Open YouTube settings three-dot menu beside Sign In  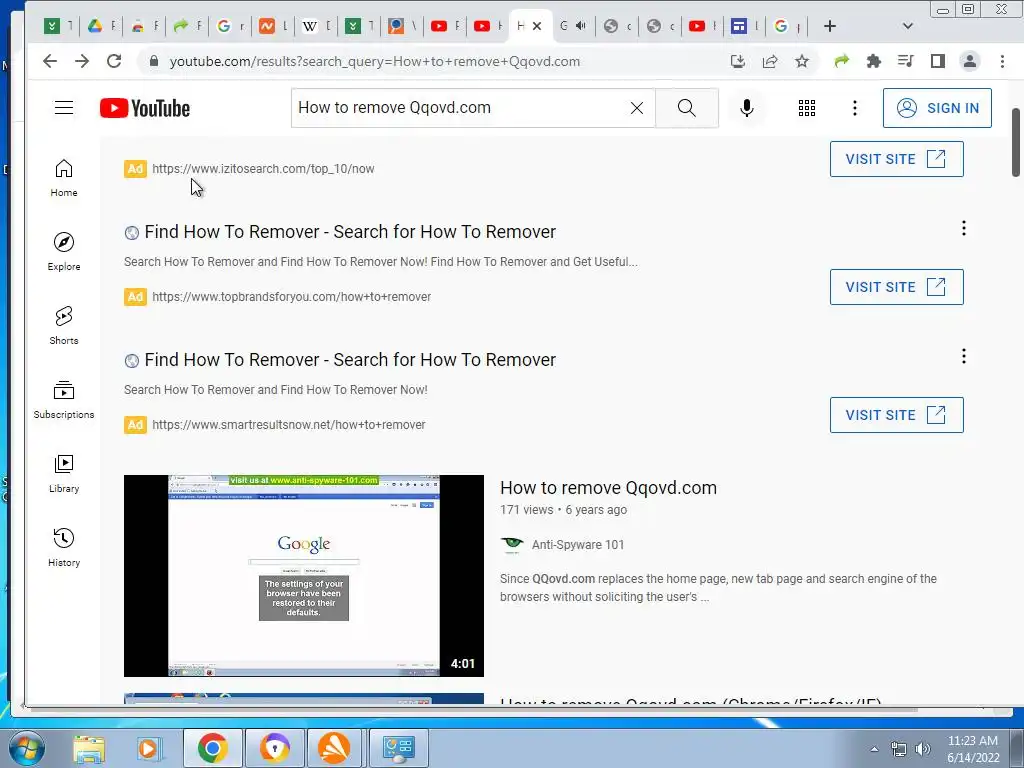point(854,108)
